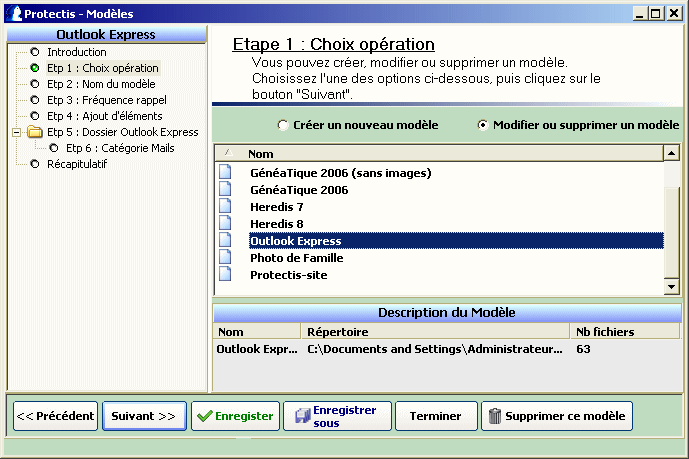Select Modifier ou supprimer un modèle option
Viewport: 689px width, 459px height.
[x=482, y=125]
